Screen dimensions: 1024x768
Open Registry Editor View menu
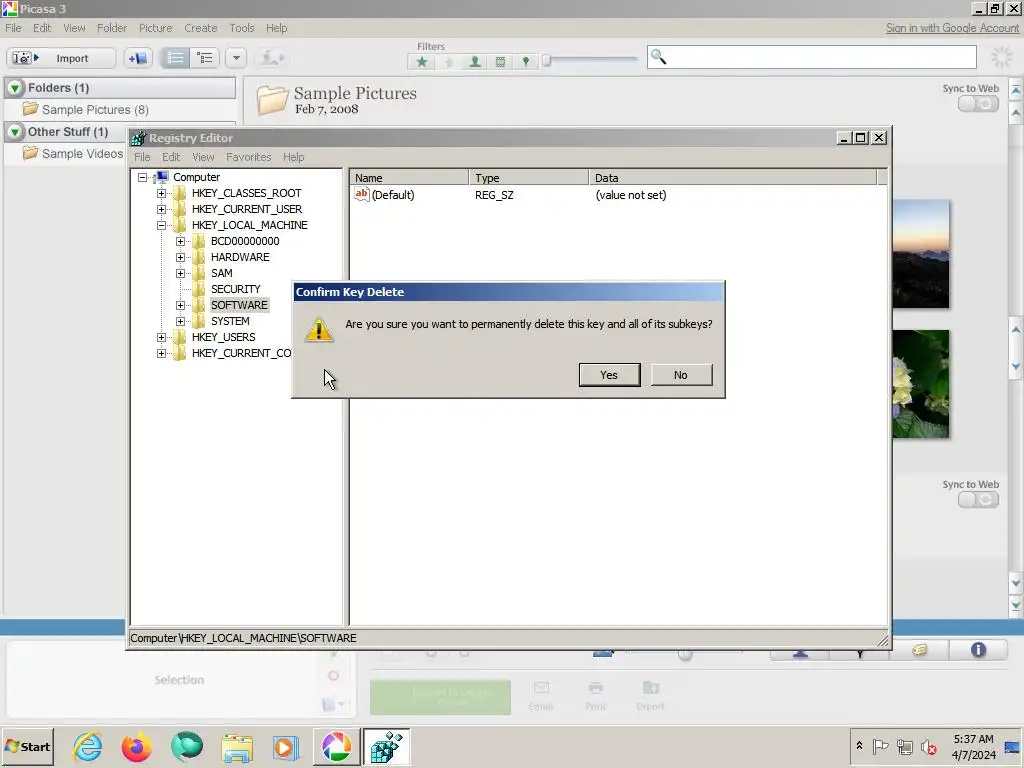tap(203, 157)
